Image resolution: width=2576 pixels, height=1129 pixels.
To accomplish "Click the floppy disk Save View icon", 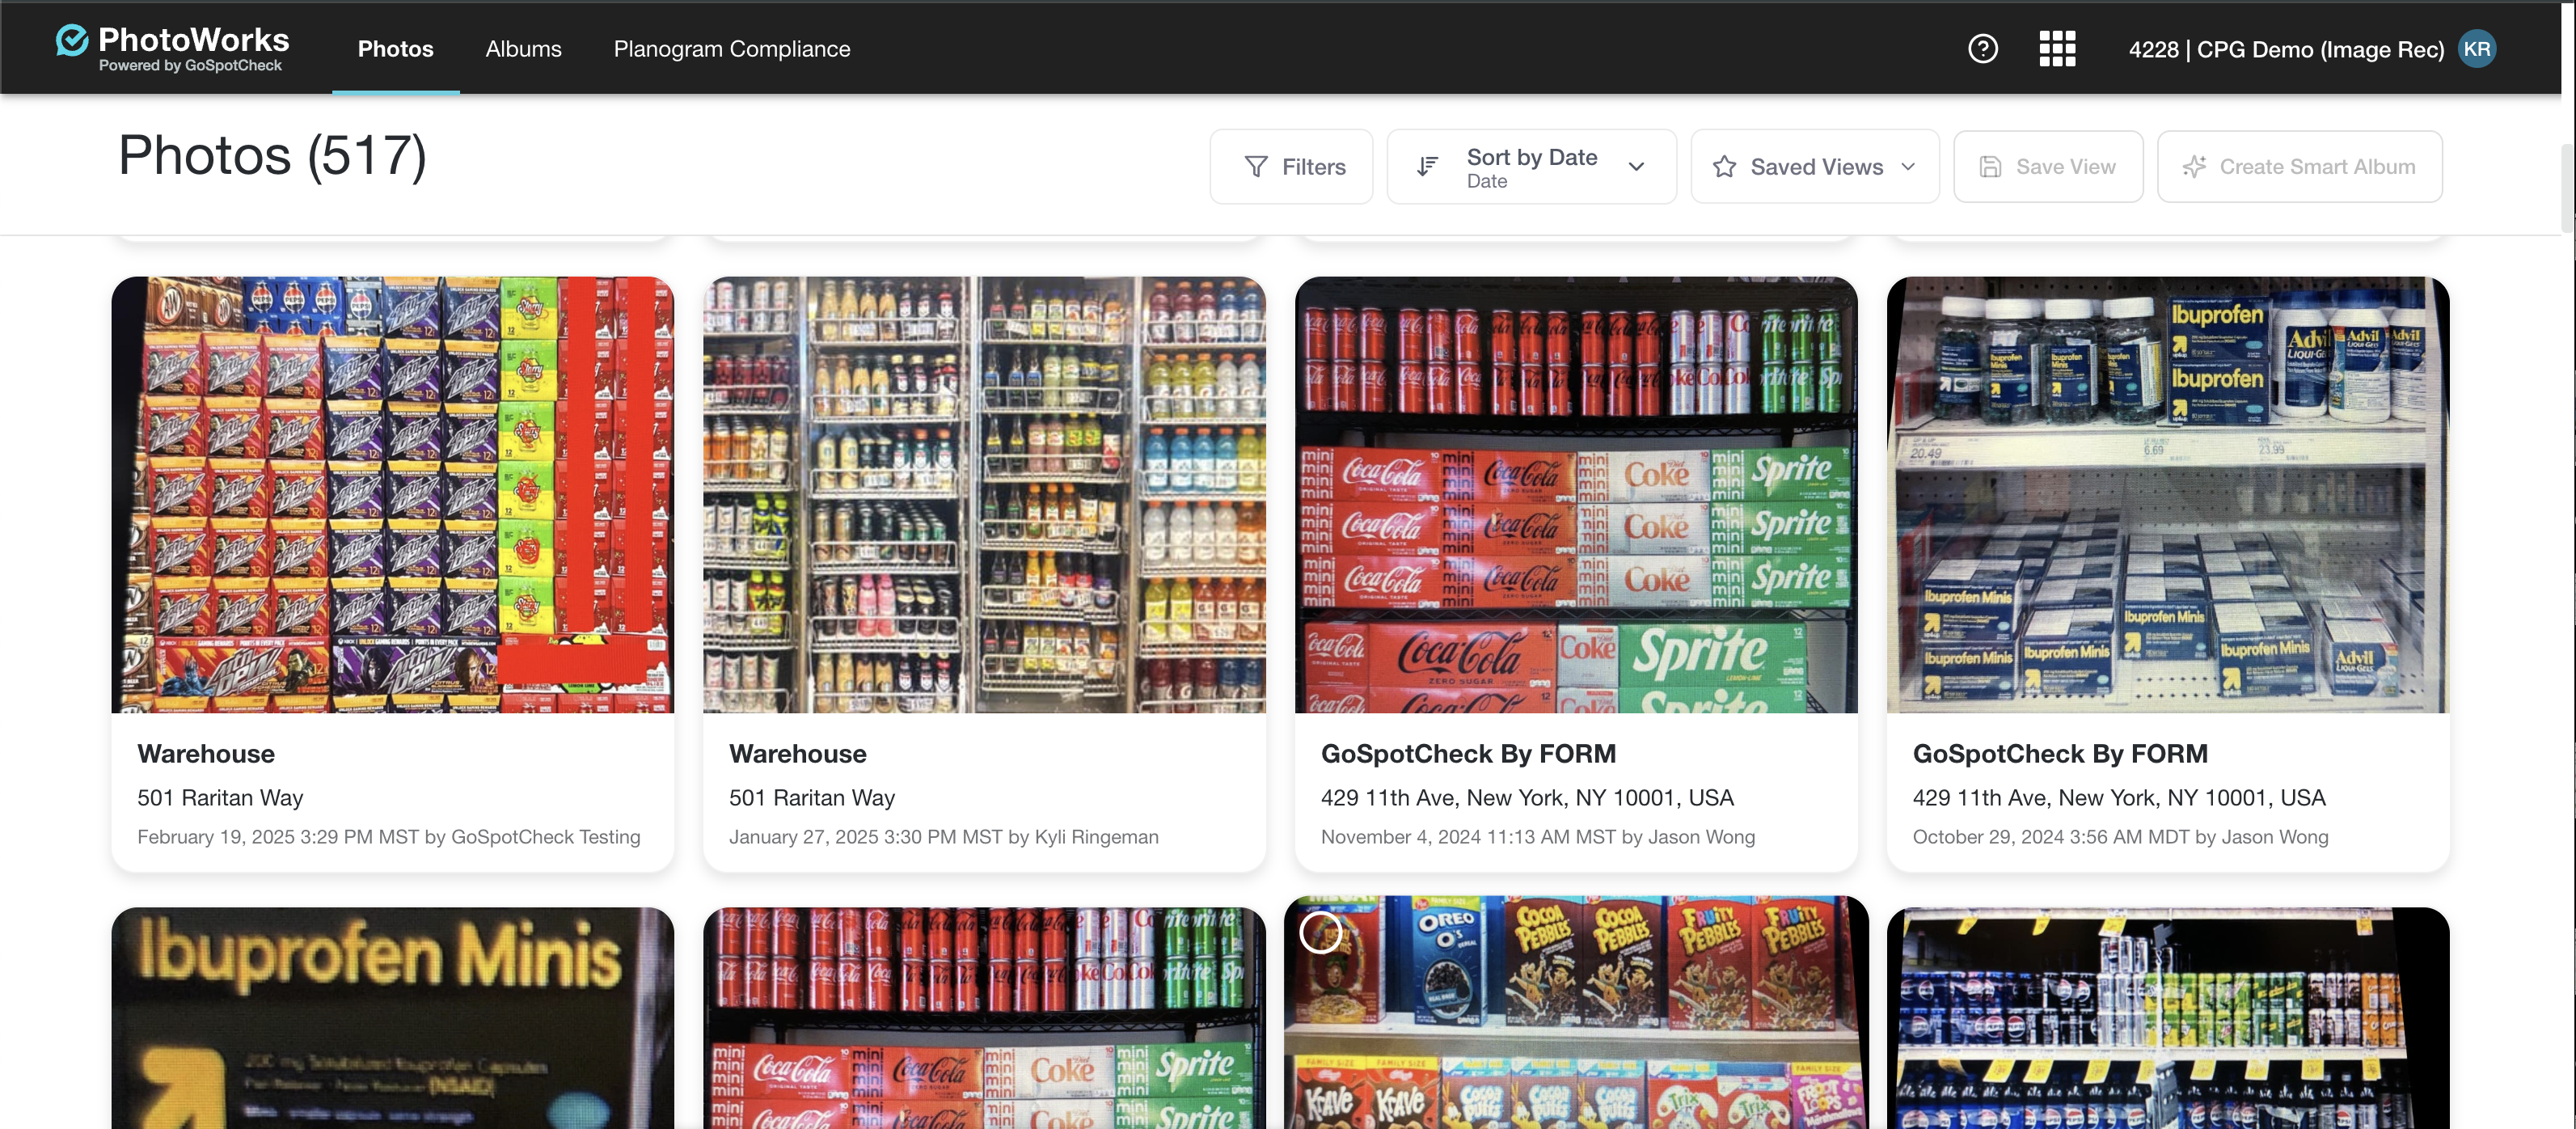I will (1990, 167).
